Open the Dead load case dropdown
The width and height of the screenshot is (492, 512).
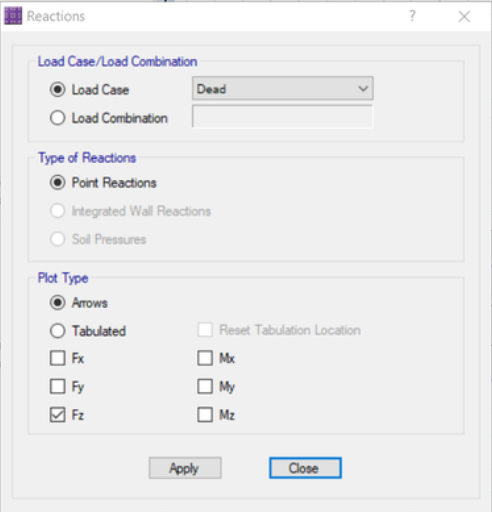283,89
